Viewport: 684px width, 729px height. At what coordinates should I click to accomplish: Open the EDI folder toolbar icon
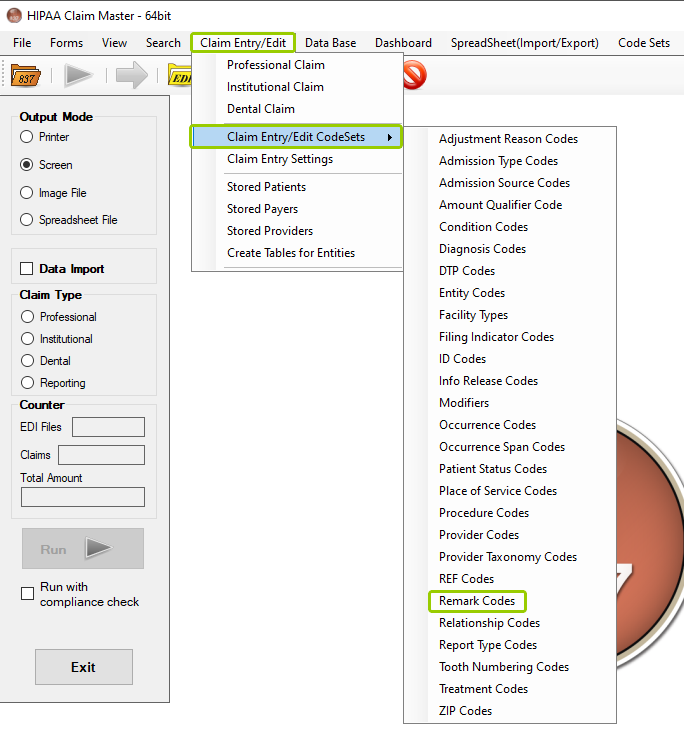pos(179,75)
